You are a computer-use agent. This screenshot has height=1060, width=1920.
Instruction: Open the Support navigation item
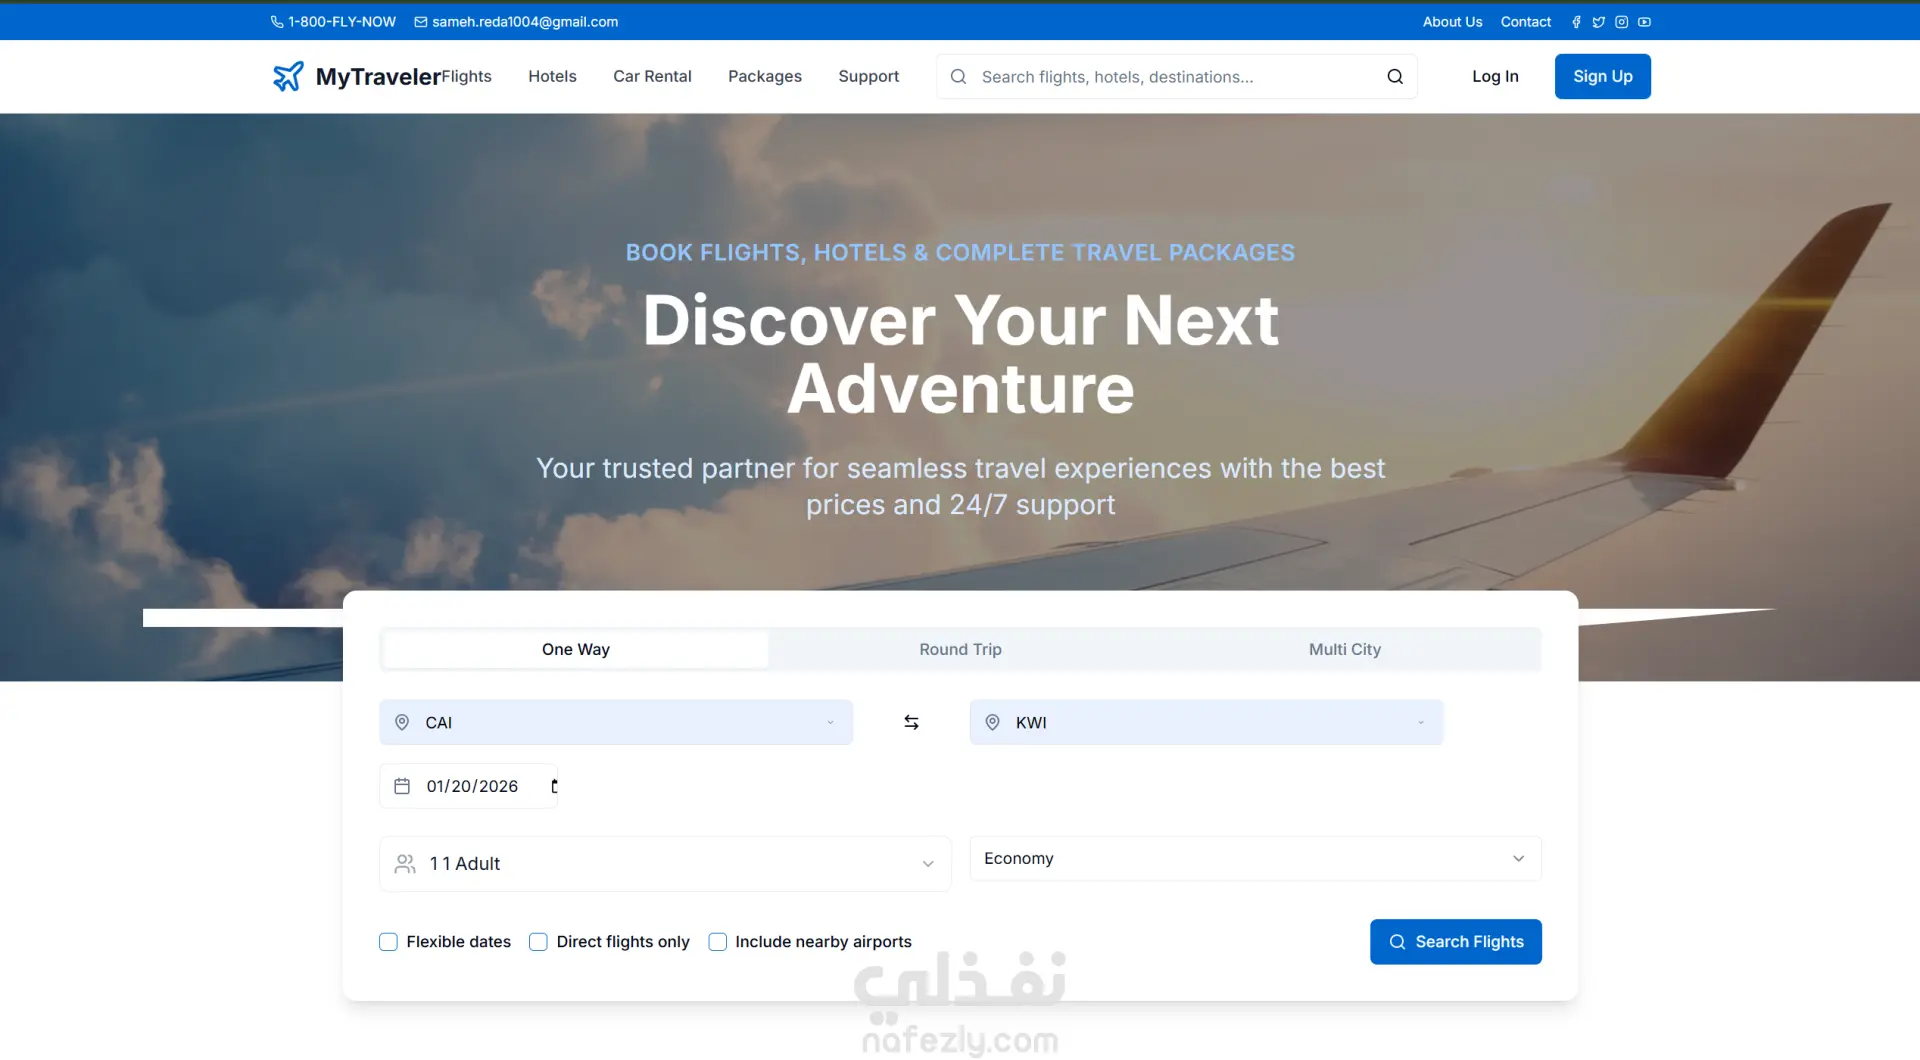tap(868, 76)
